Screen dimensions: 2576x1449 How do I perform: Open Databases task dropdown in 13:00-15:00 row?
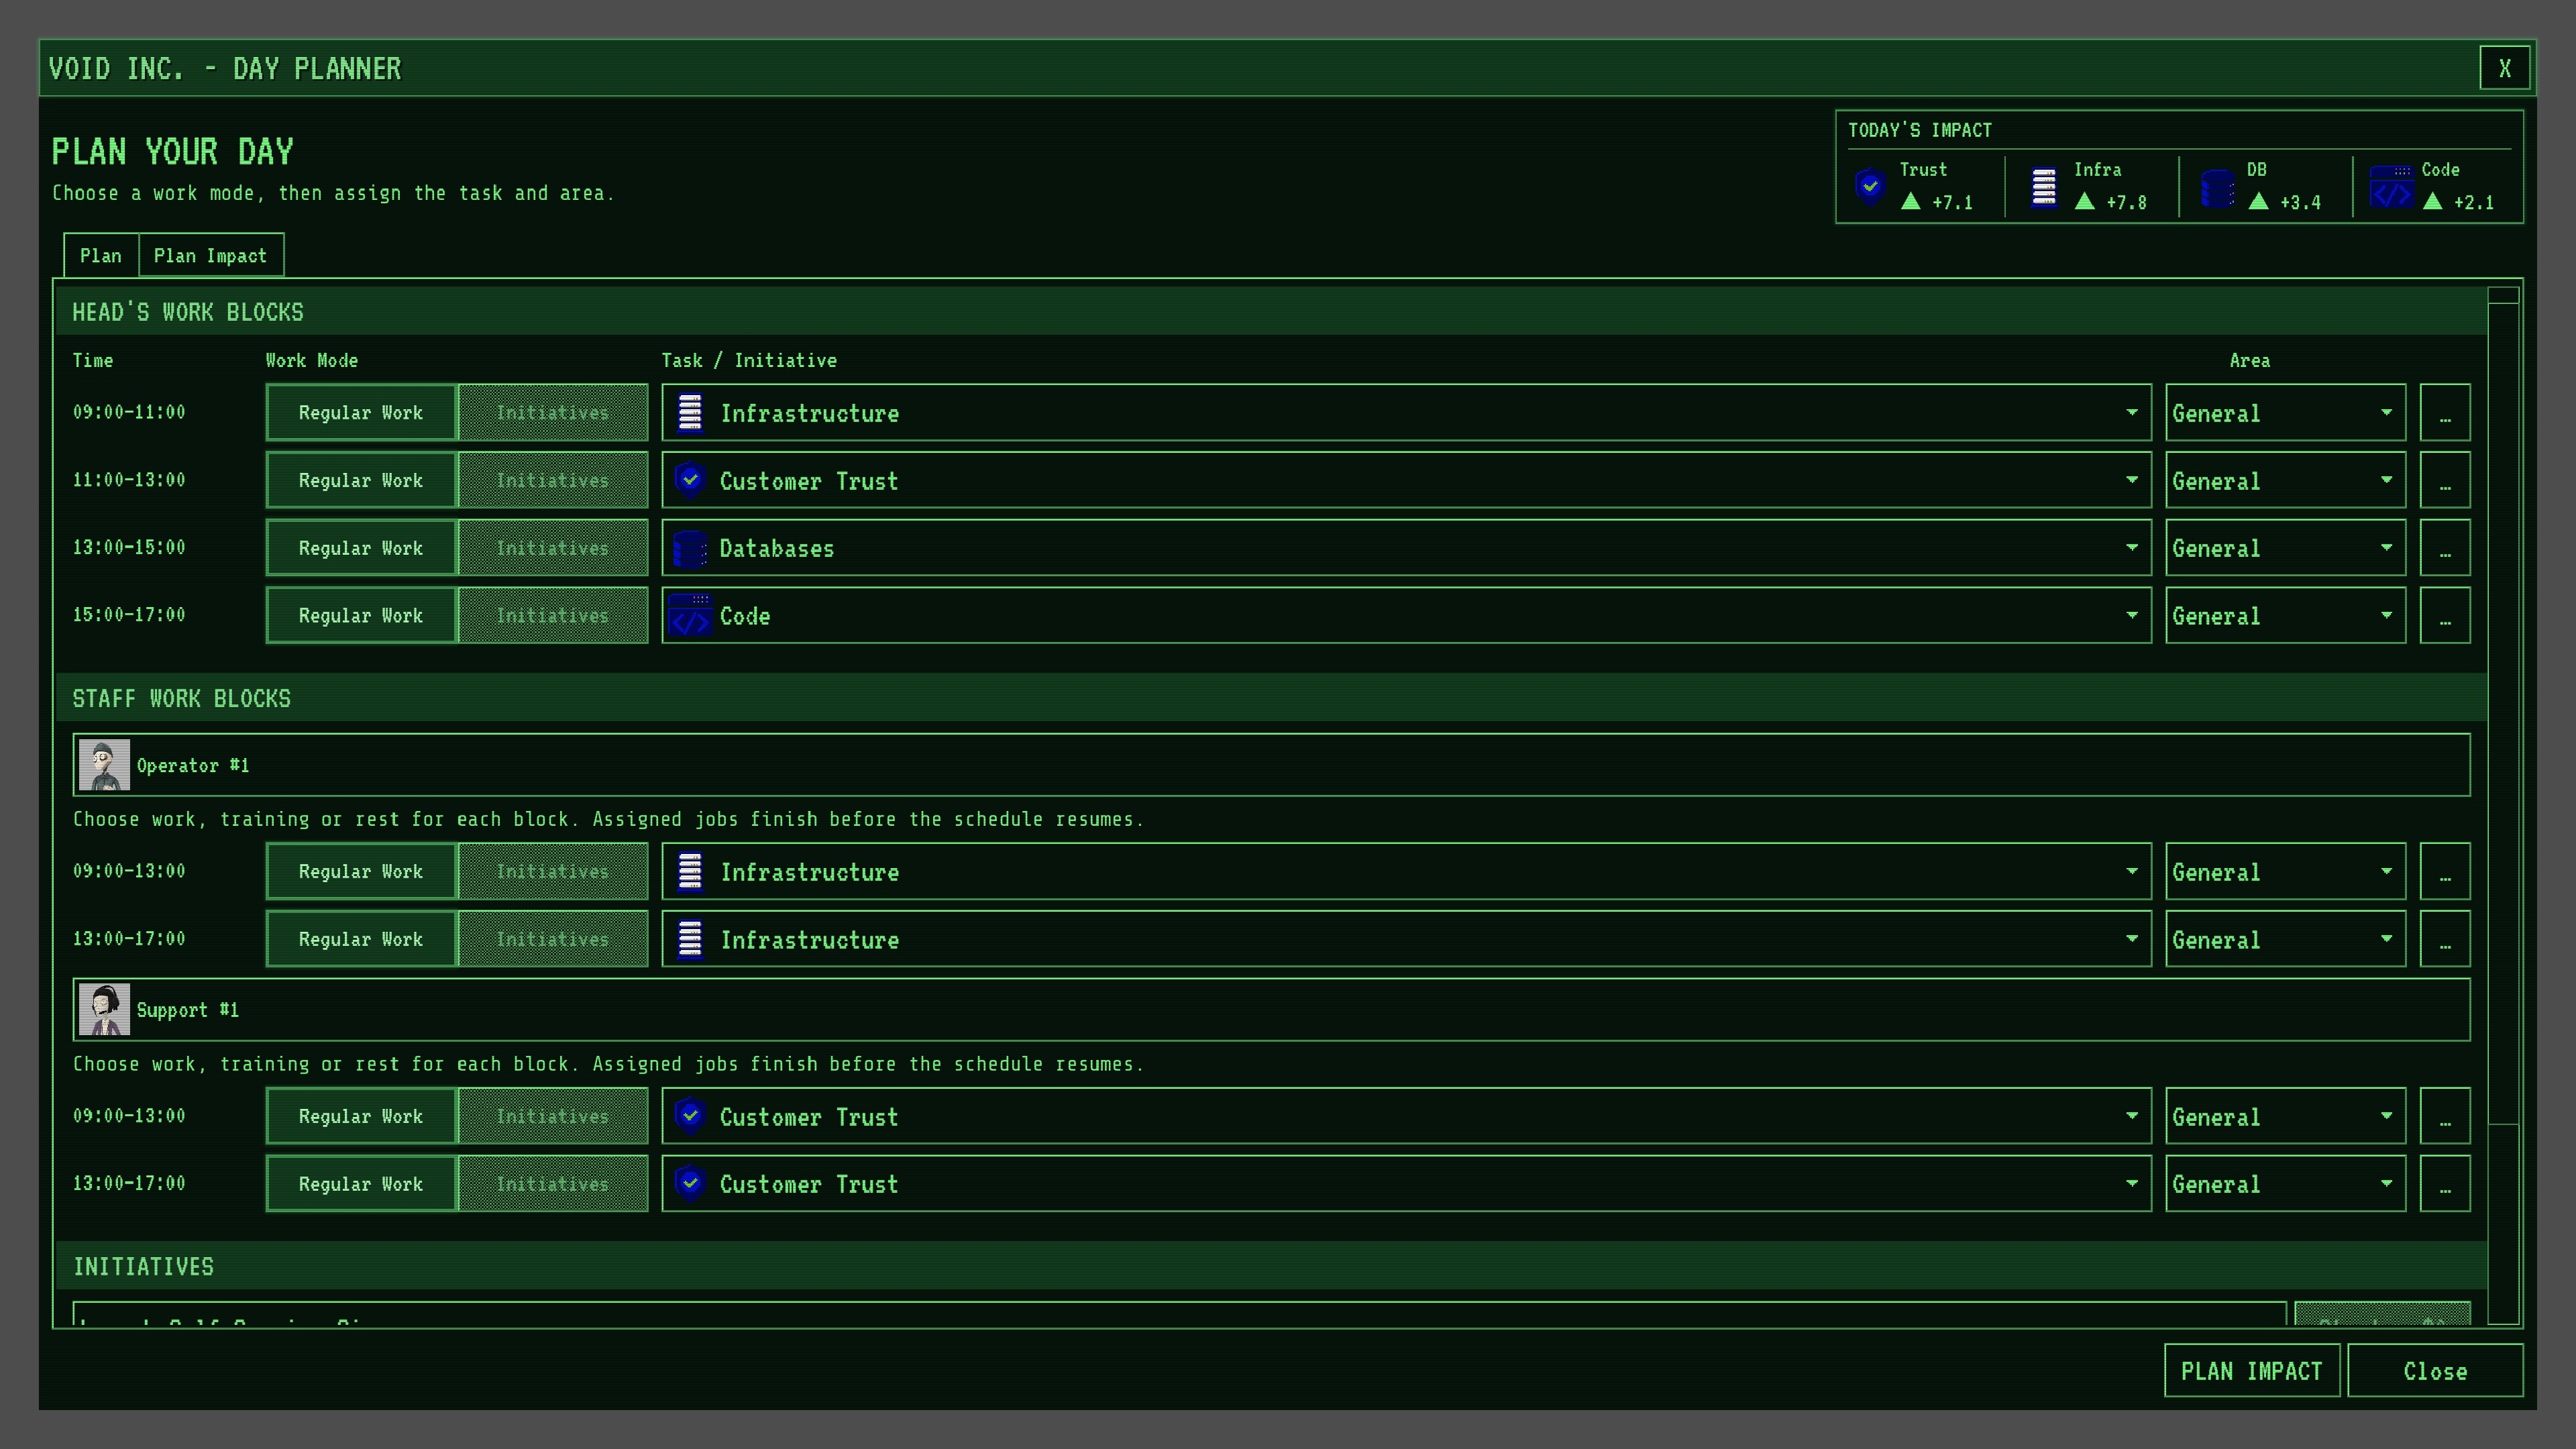coord(1406,548)
